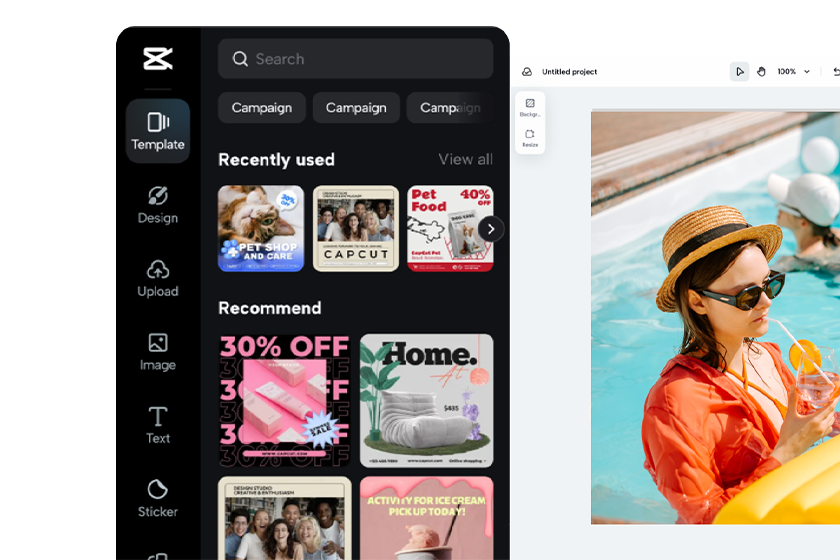Activate the hand pan tool
Viewport: 840px width, 560px height.
point(761,71)
